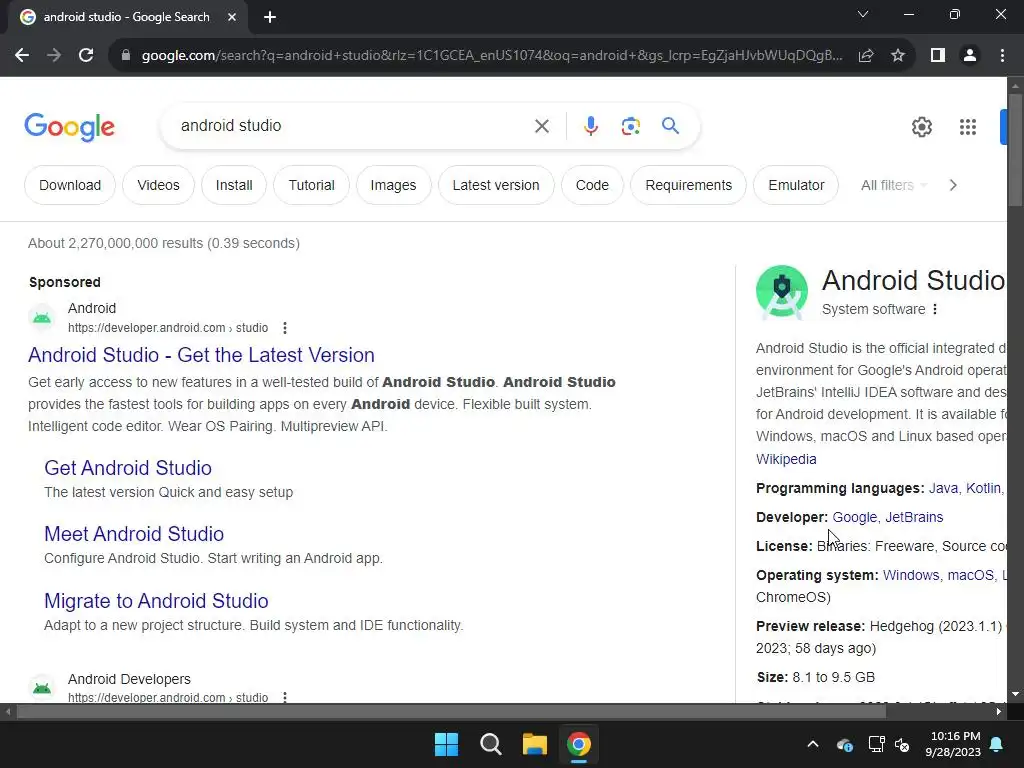Click the Chrome address bar URL
Viewport: 1024px width, 768px height.
[x=491, y=56]
